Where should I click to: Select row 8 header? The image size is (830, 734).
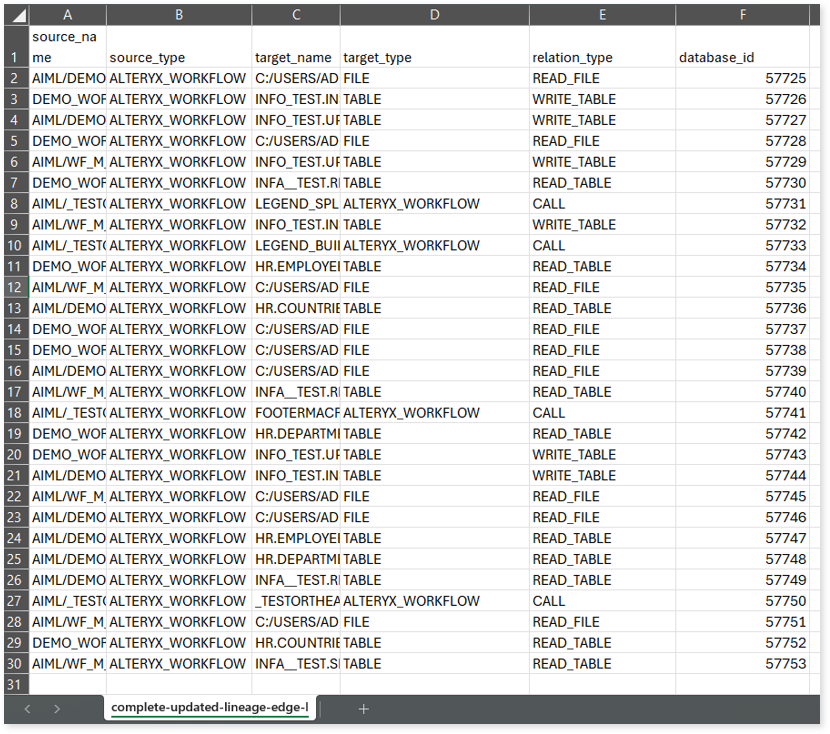coord(16,204)
